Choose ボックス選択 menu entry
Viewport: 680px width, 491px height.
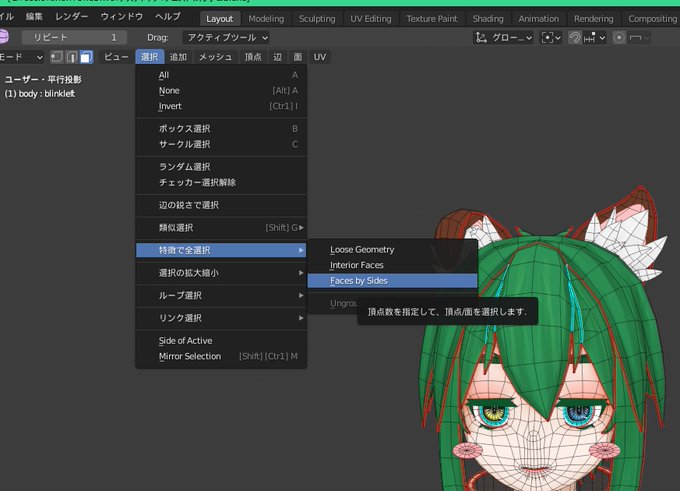point(221,129)
